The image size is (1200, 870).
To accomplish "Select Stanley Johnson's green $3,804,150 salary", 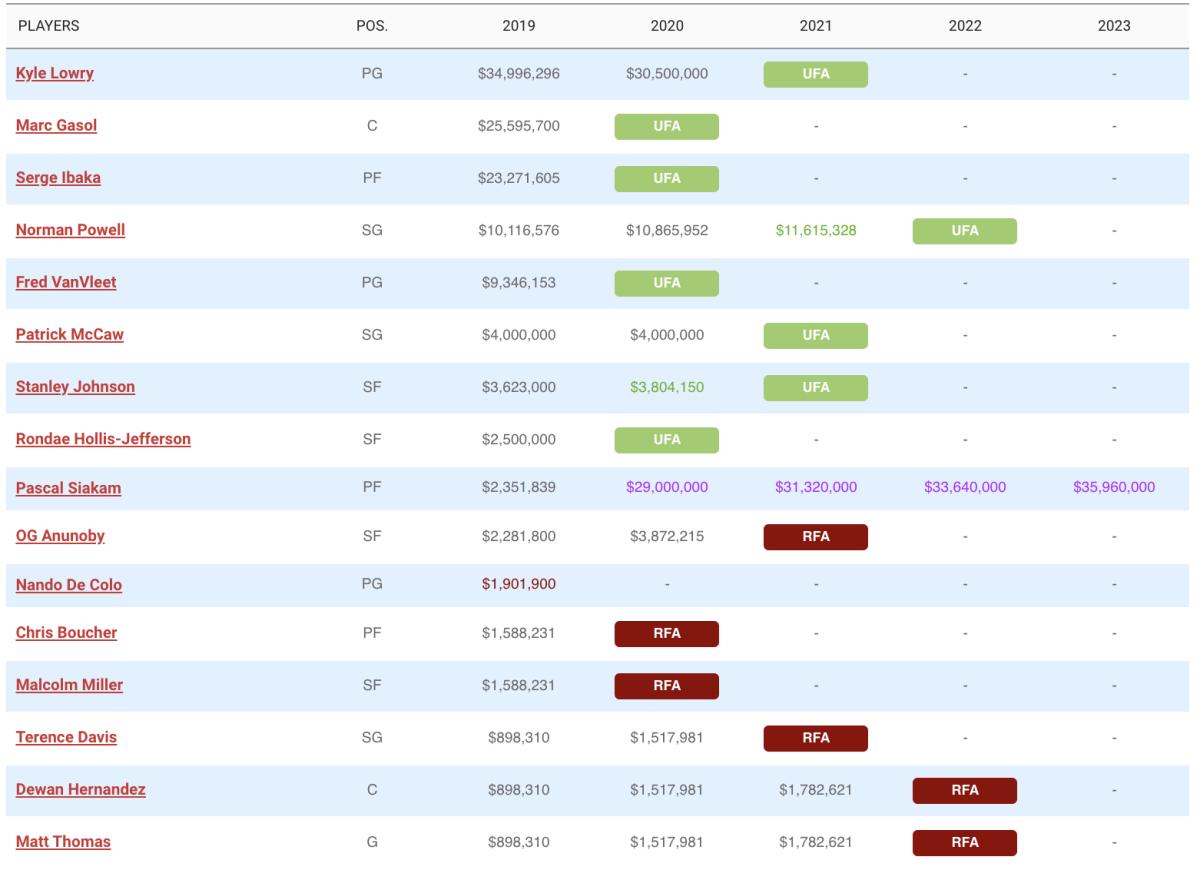I will pyautogui.click(x=666, y=387).
